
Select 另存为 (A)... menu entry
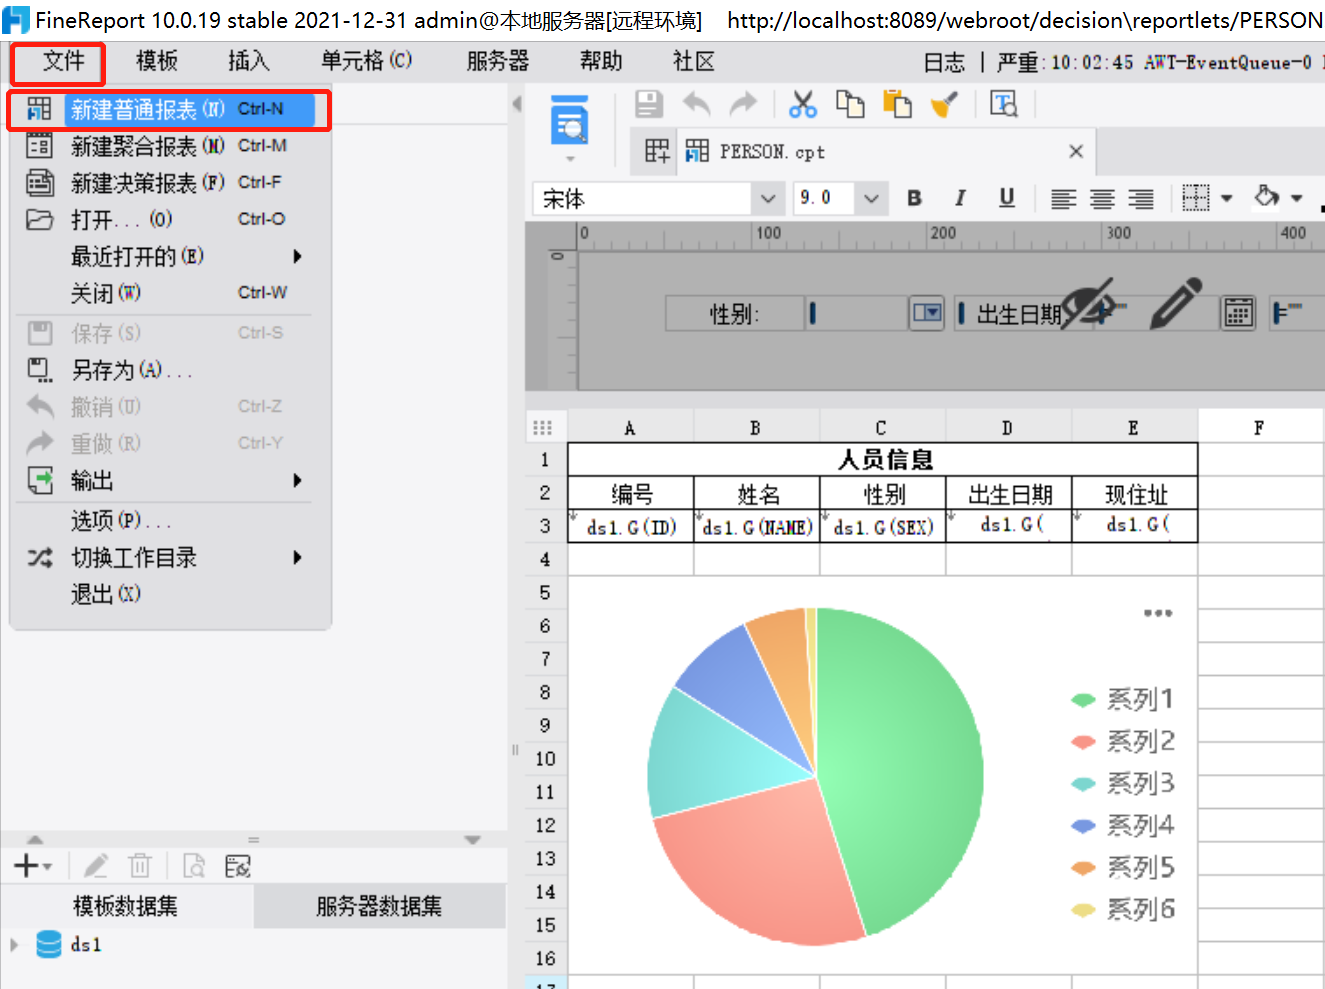pos(169,370)
